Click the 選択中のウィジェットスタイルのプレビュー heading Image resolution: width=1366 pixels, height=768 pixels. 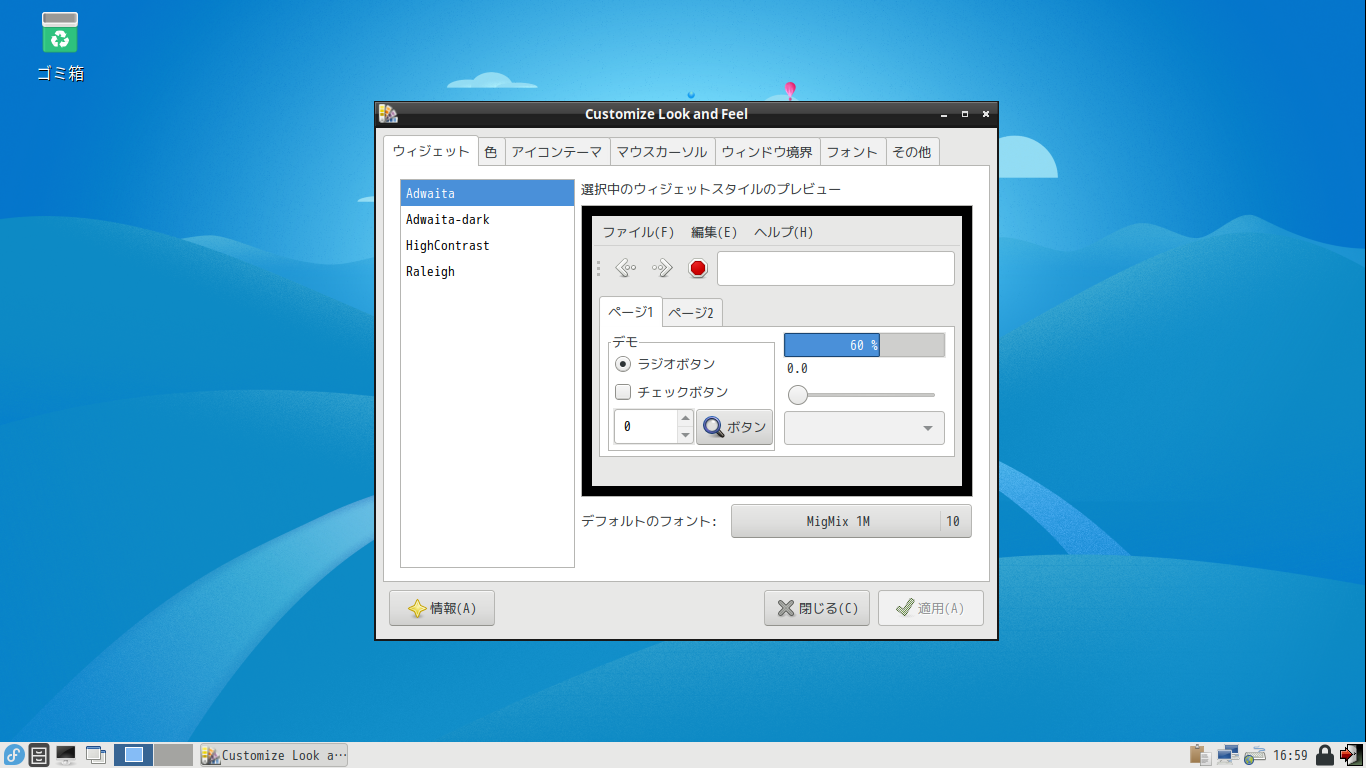point(711,189)
